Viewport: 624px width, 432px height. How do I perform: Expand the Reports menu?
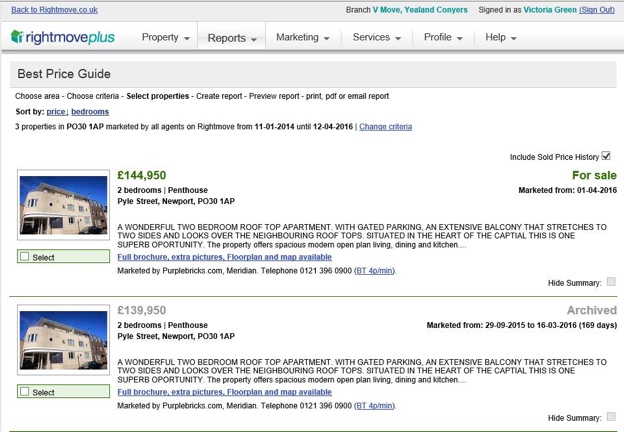[x=232, y=38]
